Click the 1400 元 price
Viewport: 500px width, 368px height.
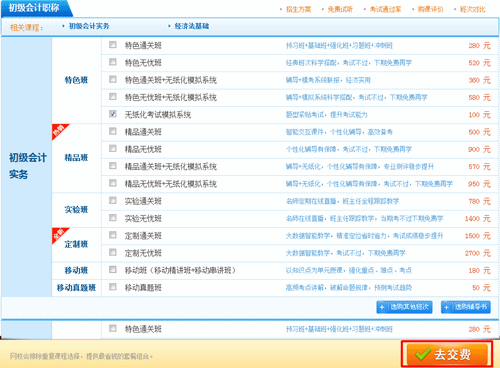(x=478, y=219)
